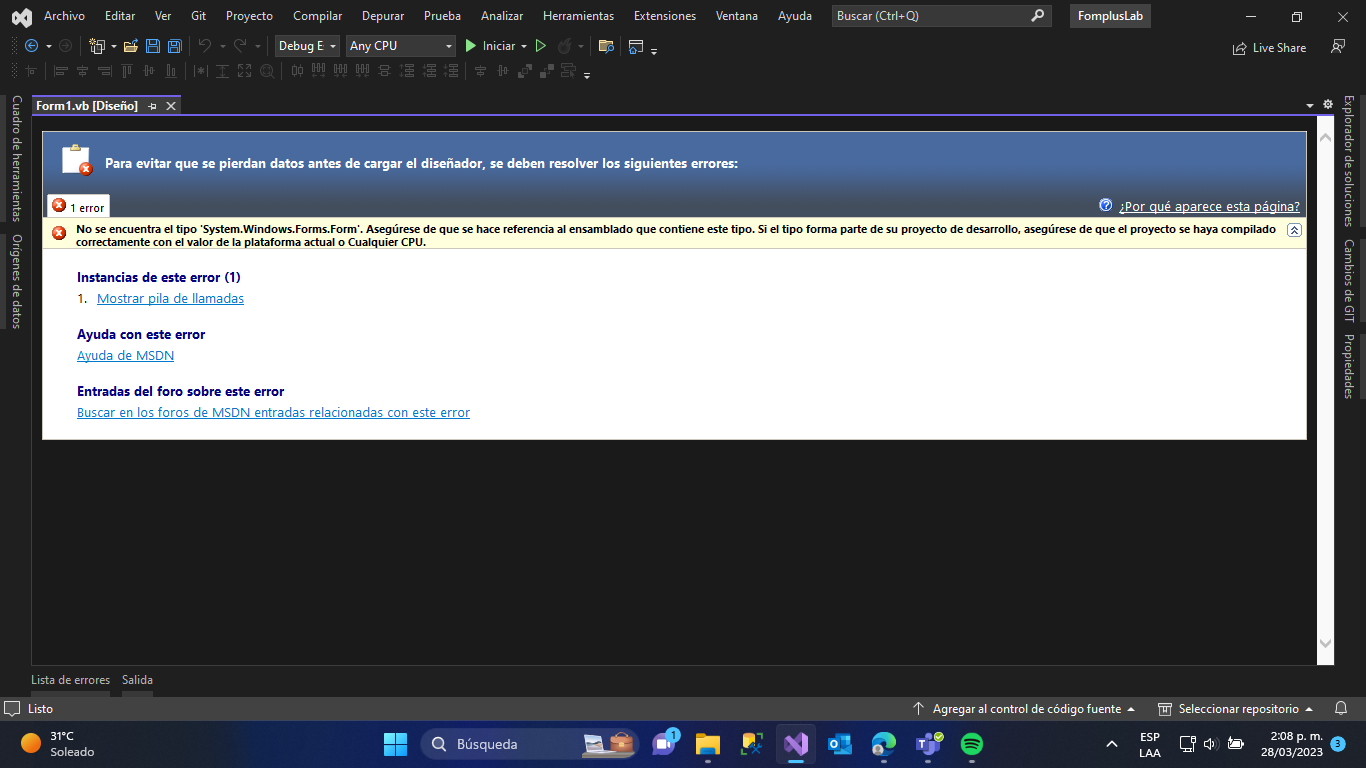Expand the Navigate Backward history dropdown arrow
Viewport: 1366px width, 768px height.
tap(47, 46)
